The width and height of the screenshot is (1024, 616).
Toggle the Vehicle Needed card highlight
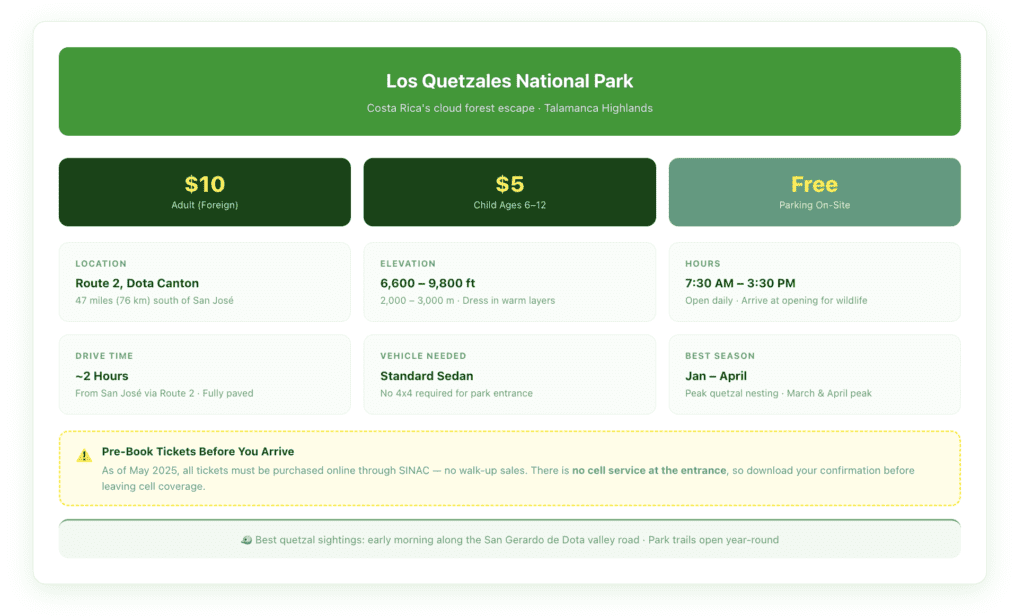coord(510,374)
